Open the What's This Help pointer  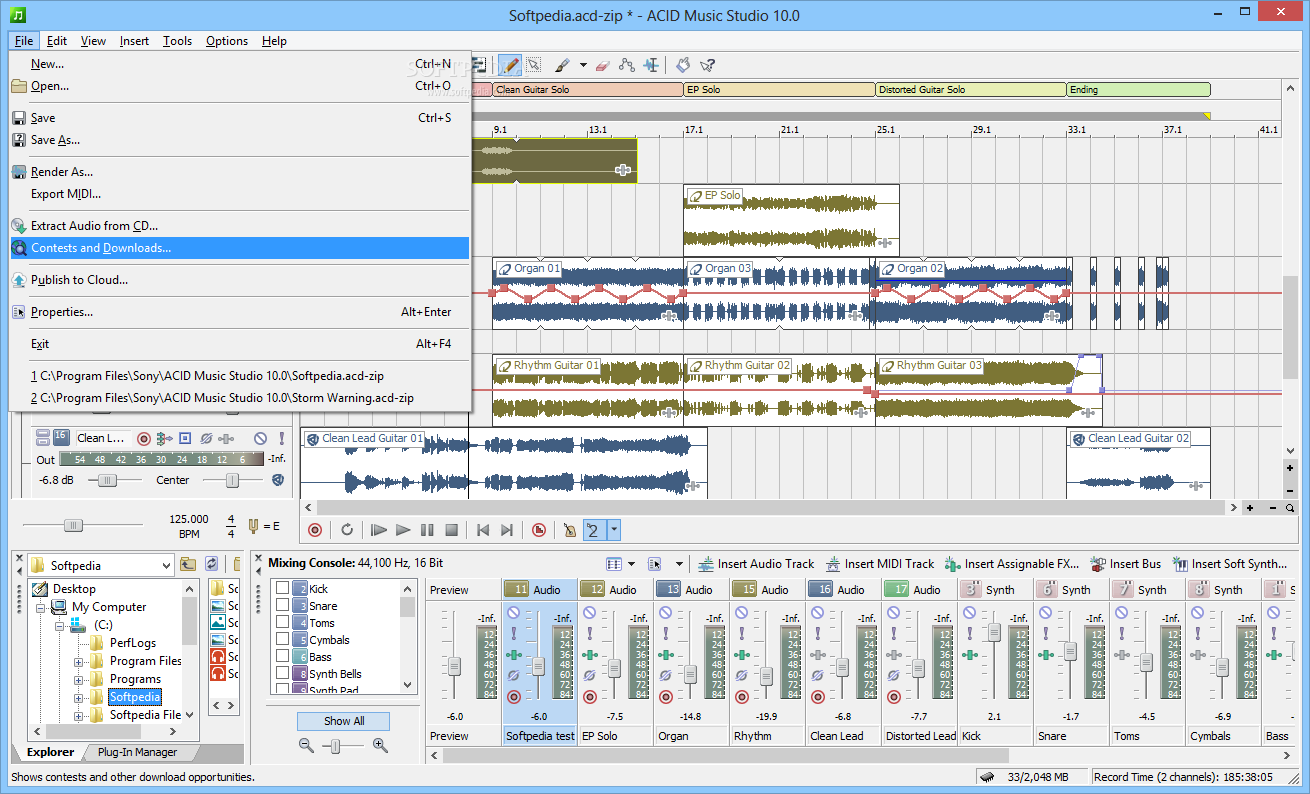coord(707,65)
